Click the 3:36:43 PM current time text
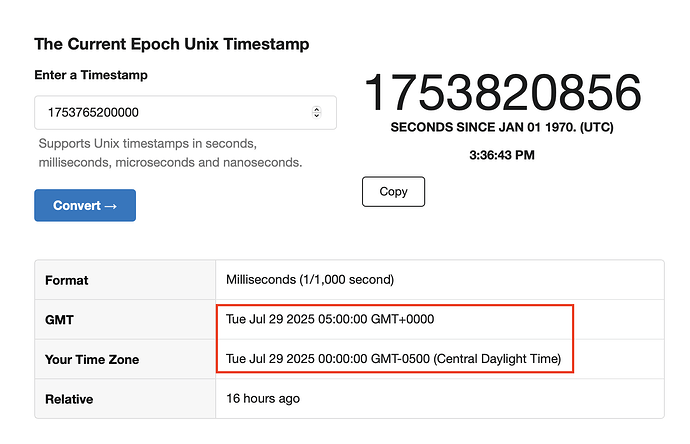 502,155
